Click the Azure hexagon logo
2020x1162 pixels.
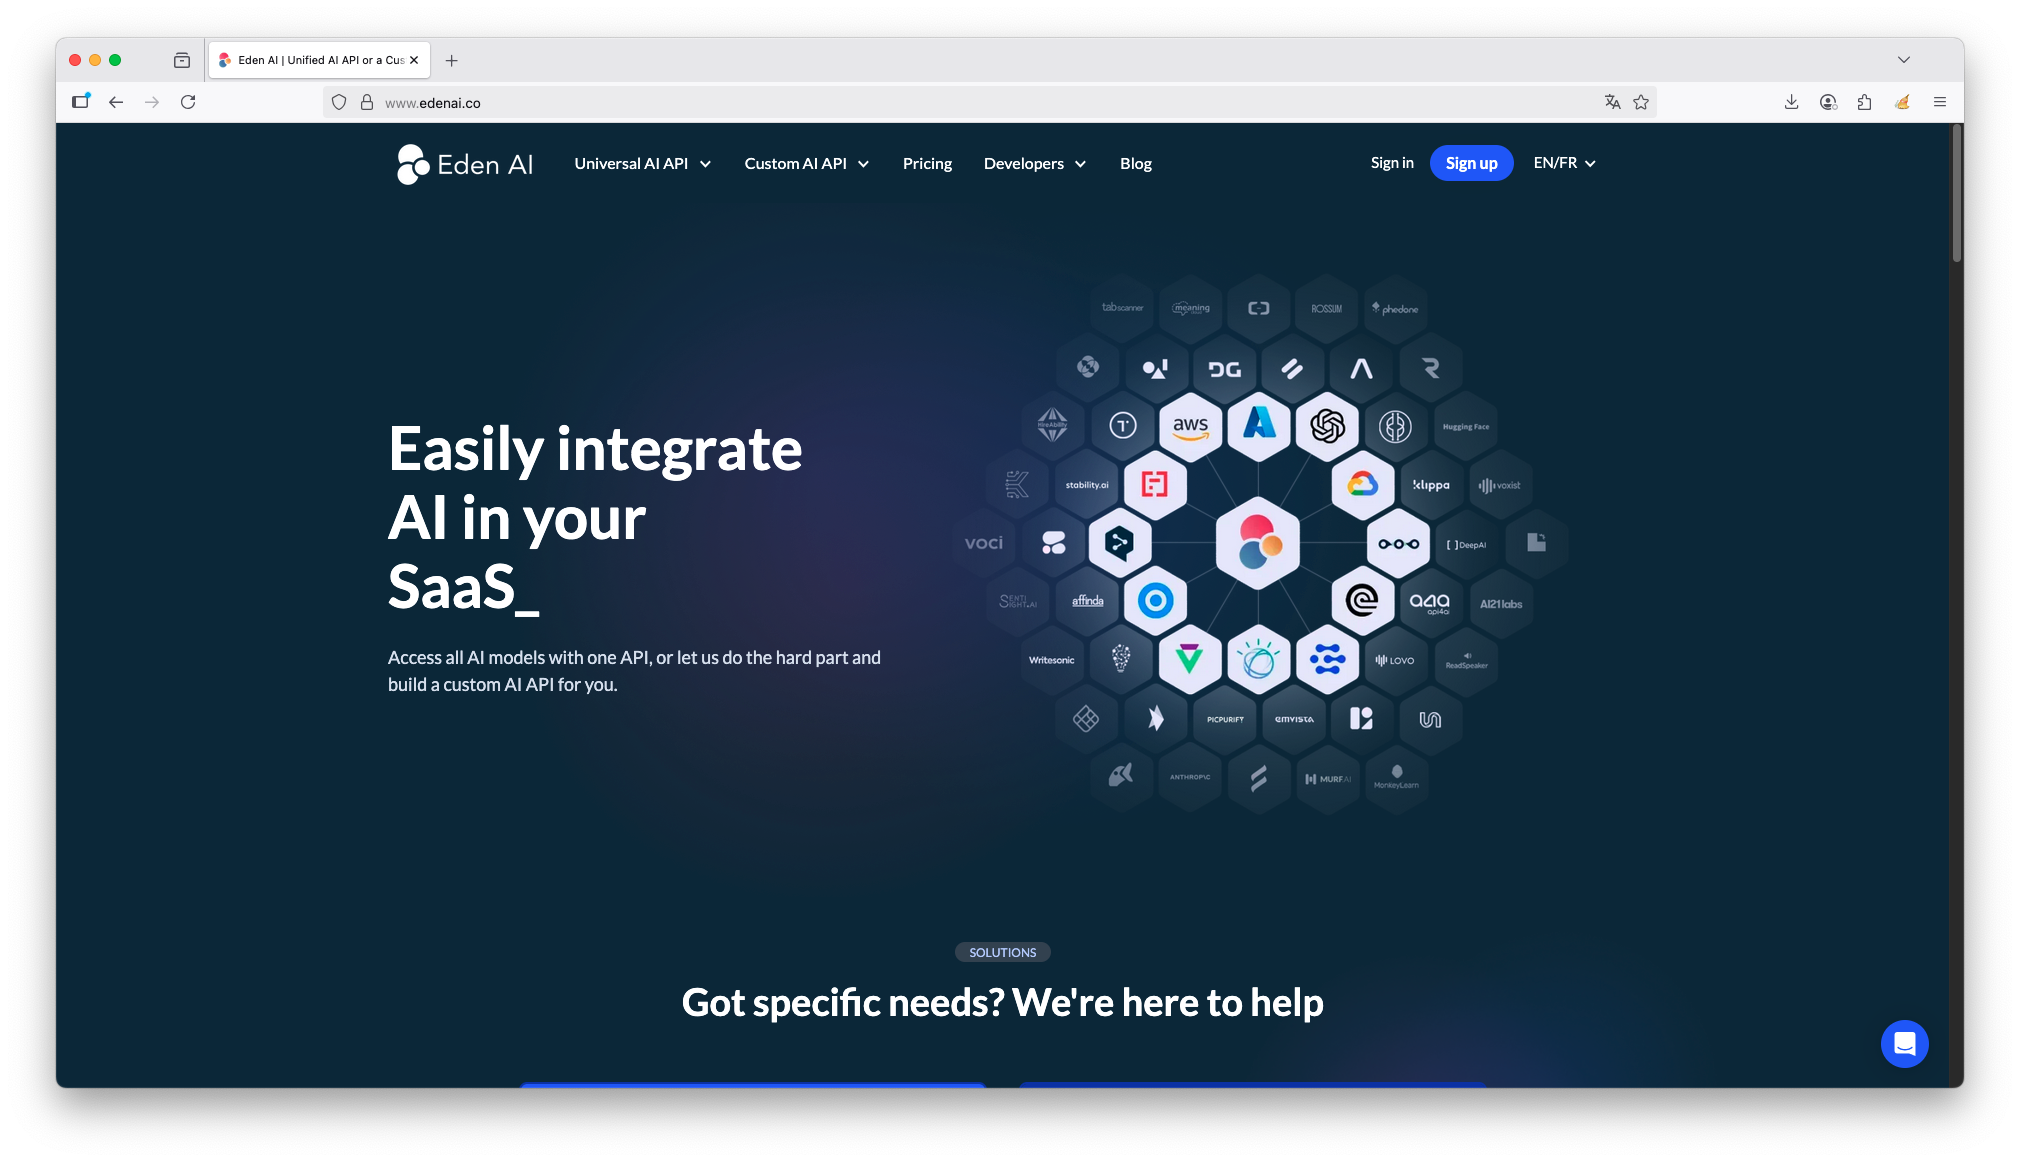(1258, 424)
